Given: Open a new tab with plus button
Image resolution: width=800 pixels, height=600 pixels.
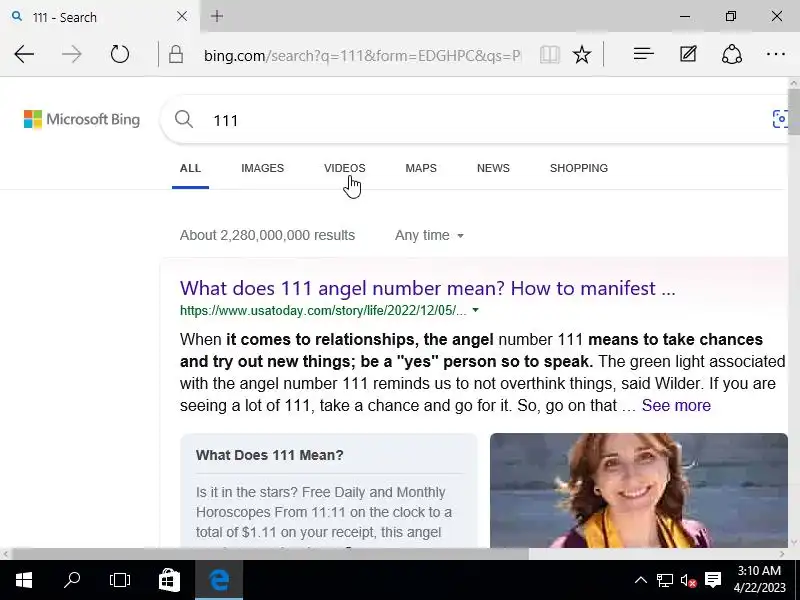Looking at the screenshot, I should 217,16.
